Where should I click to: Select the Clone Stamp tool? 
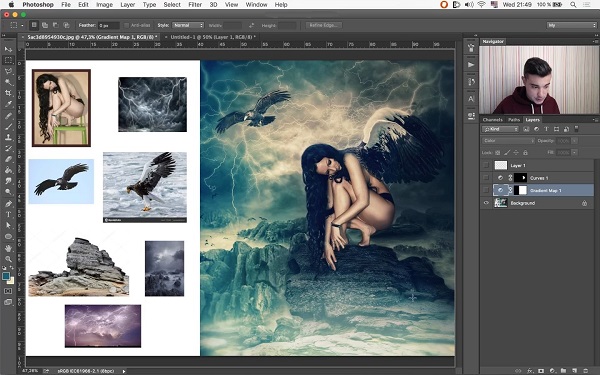pos(8,137)
